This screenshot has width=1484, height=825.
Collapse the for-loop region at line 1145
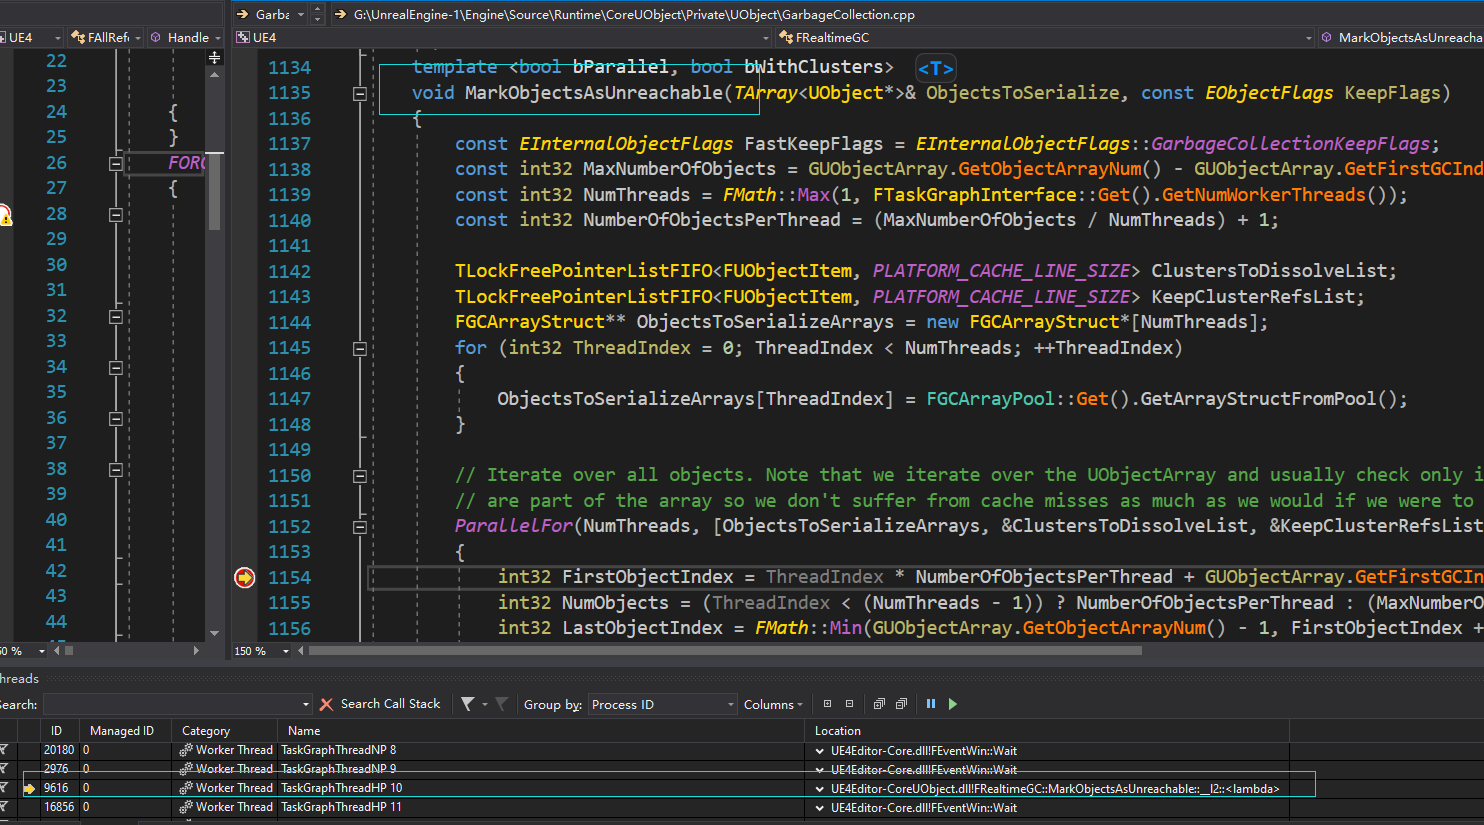(359, 347)
